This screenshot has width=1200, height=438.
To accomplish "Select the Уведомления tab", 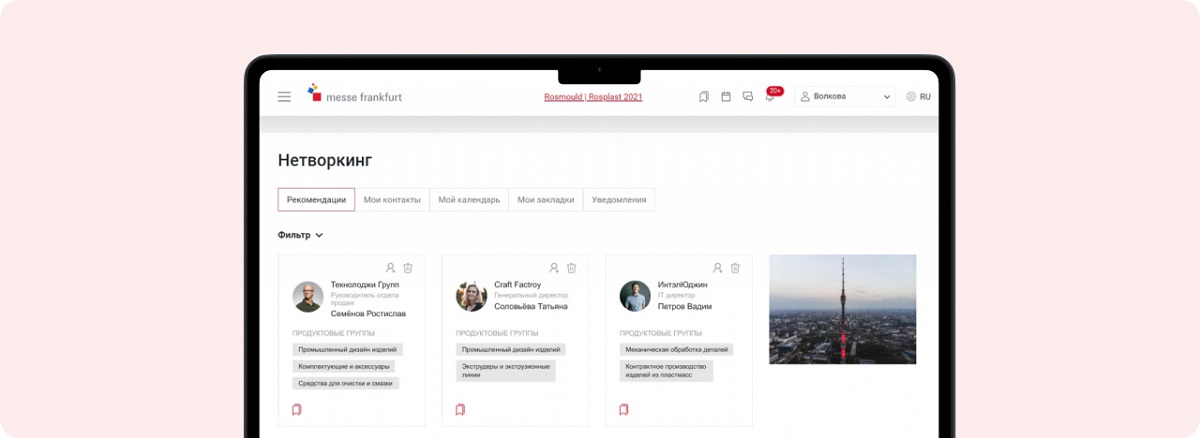I will [x=619, y=199].
